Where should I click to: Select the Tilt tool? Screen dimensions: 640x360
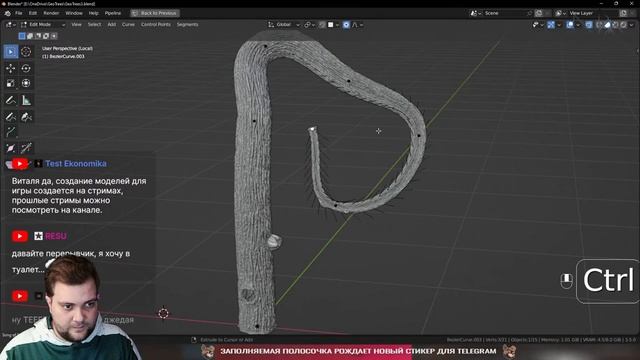pos(26,148)
